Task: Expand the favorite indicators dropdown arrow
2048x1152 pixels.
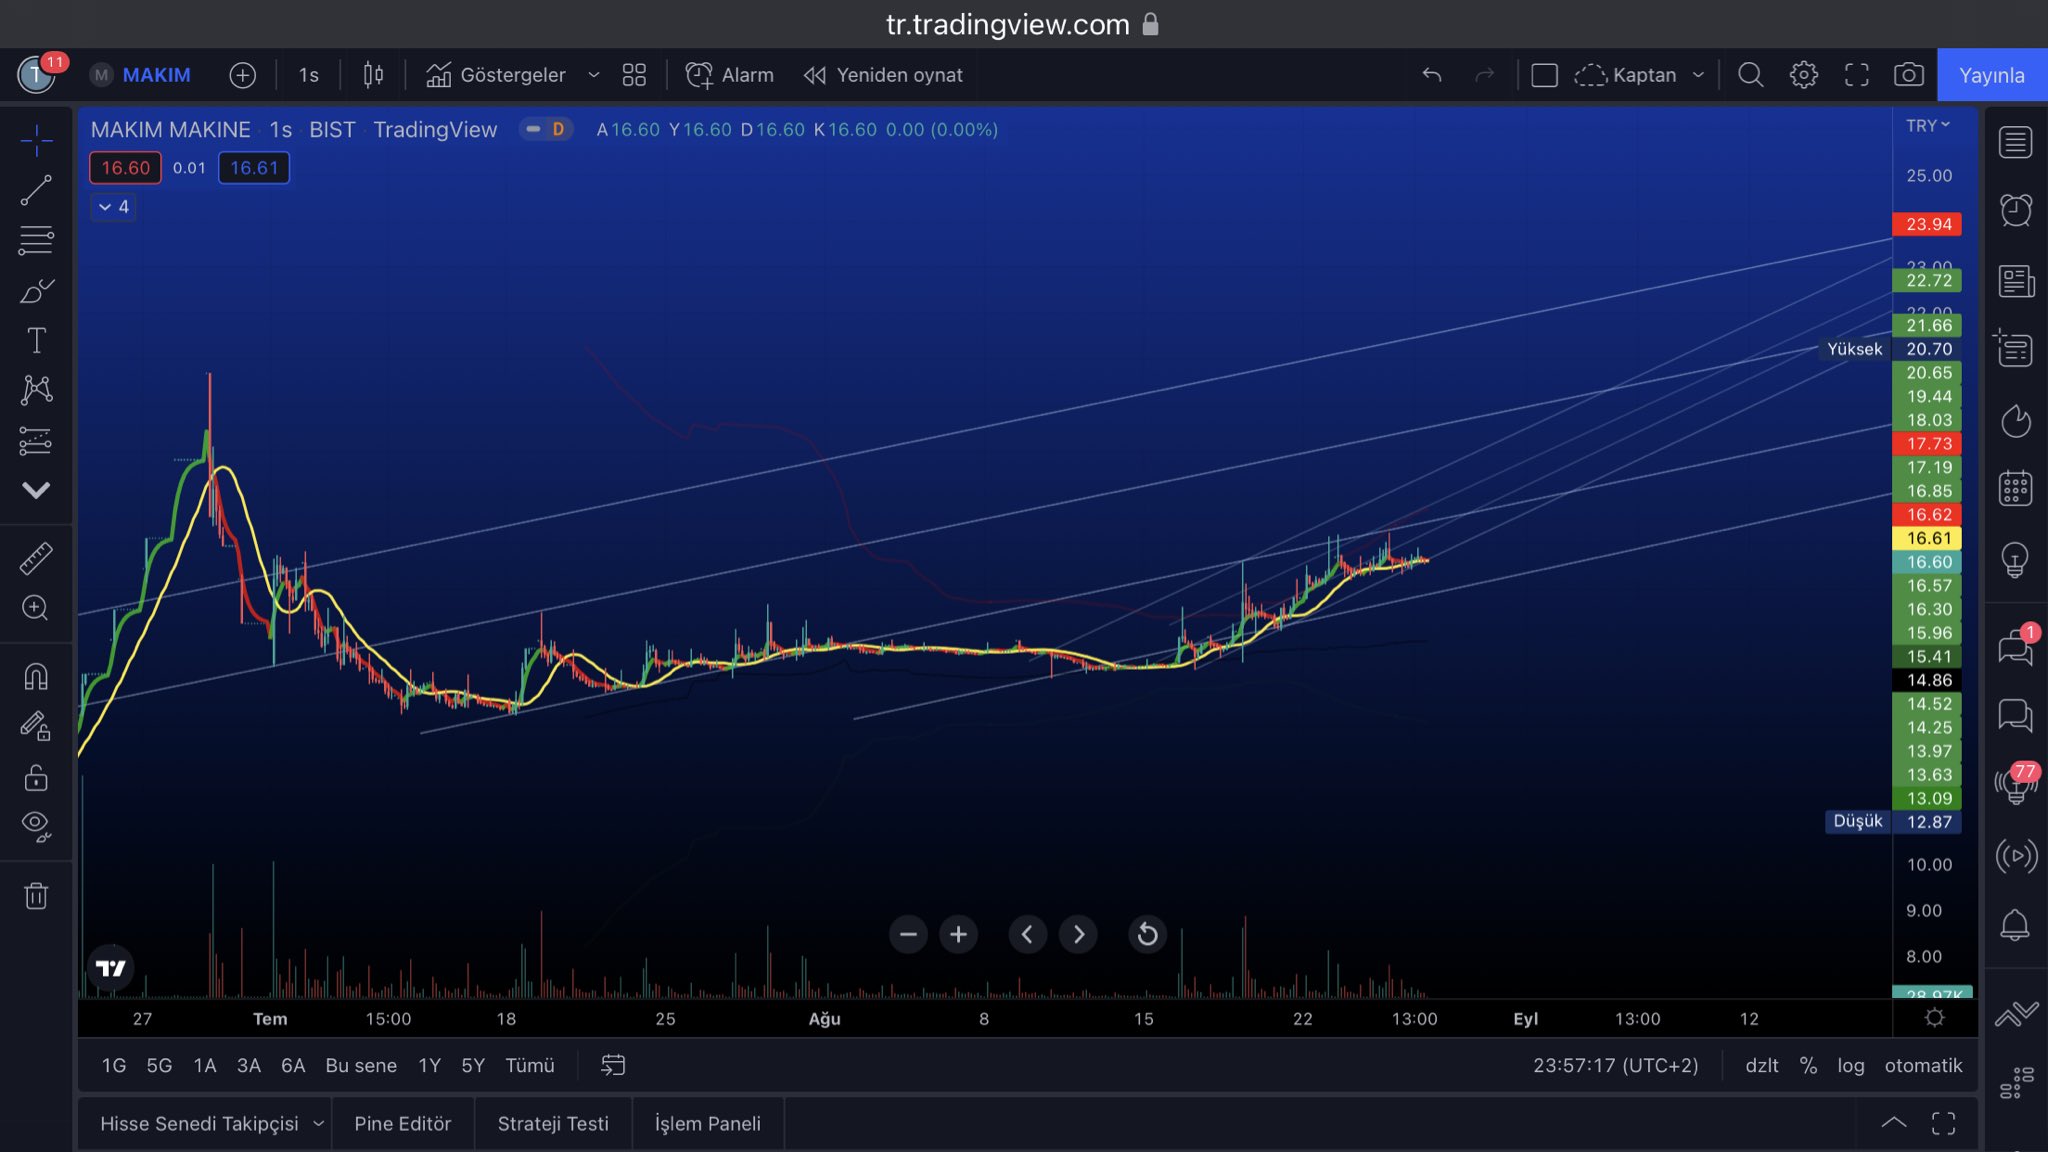Action: tap(593, 75)
